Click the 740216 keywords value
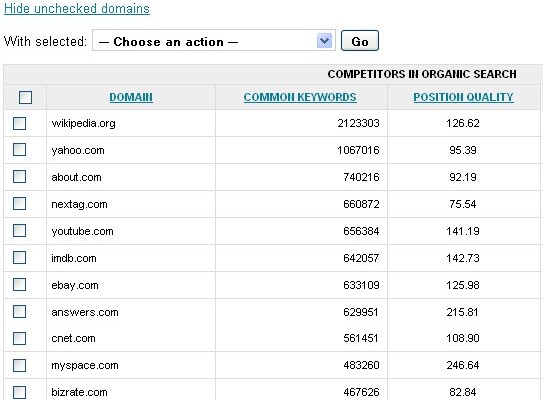 tap(361, 177)
